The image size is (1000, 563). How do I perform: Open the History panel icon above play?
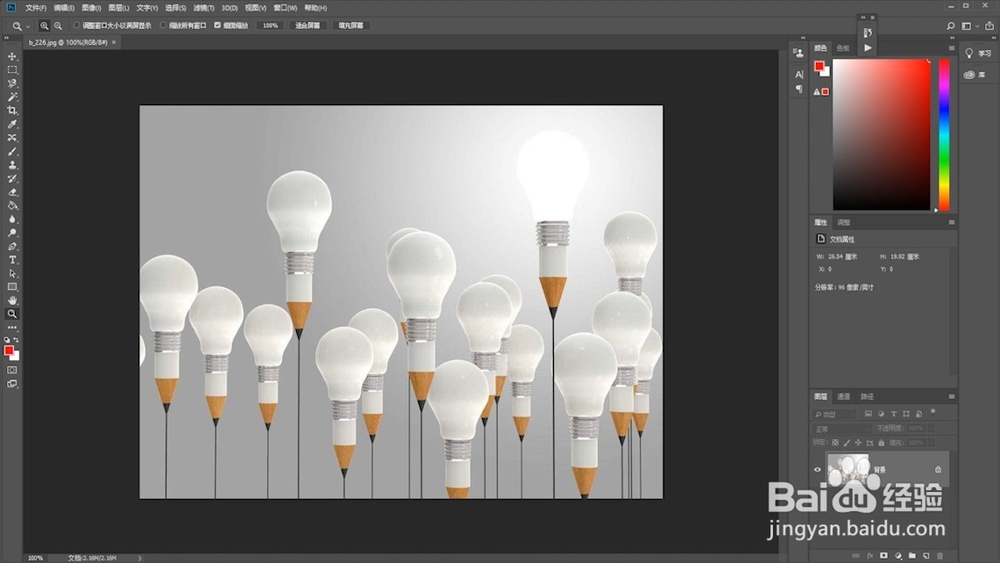point(867,33)
